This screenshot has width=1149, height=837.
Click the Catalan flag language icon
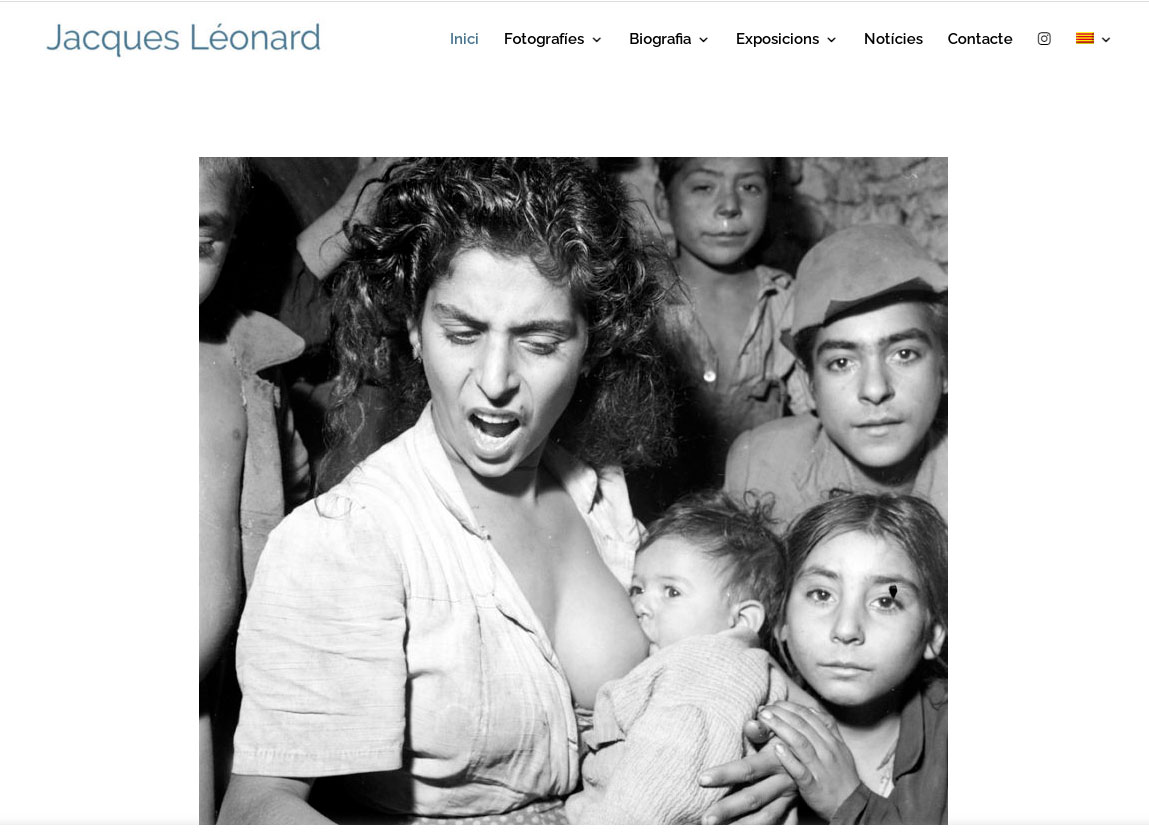pyautogui.click(x=1085, y=39)
